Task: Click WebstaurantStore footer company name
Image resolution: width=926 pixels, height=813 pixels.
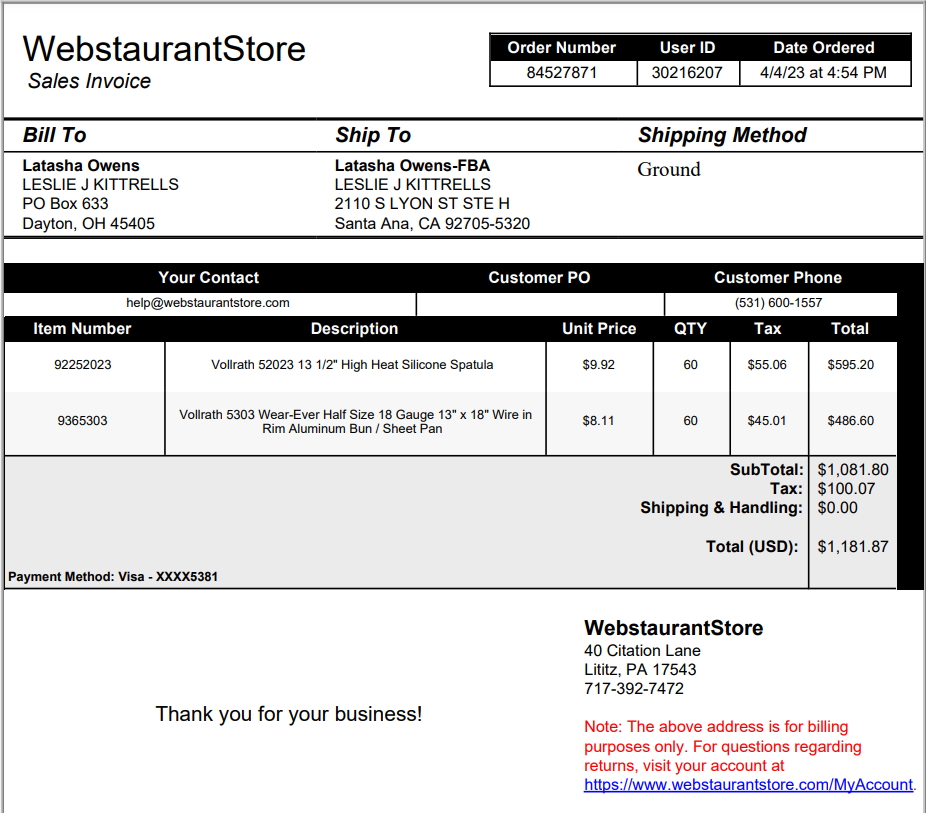Action: pyautogui.click(x=673, y=628)
